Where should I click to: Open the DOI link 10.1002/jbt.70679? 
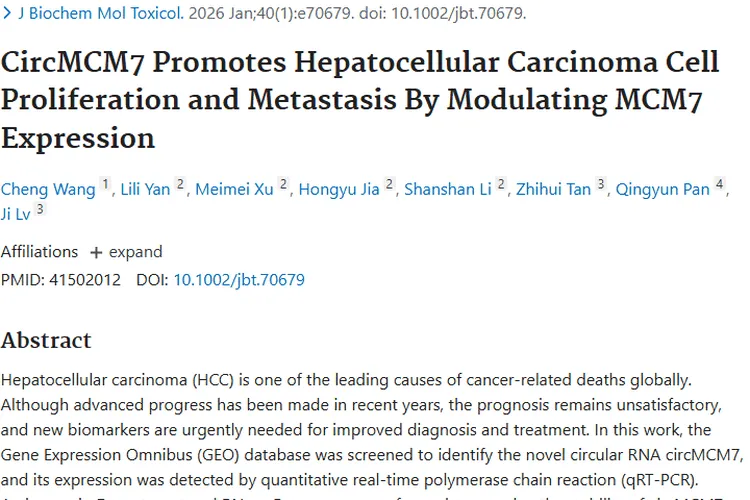(x=239, y=280)
